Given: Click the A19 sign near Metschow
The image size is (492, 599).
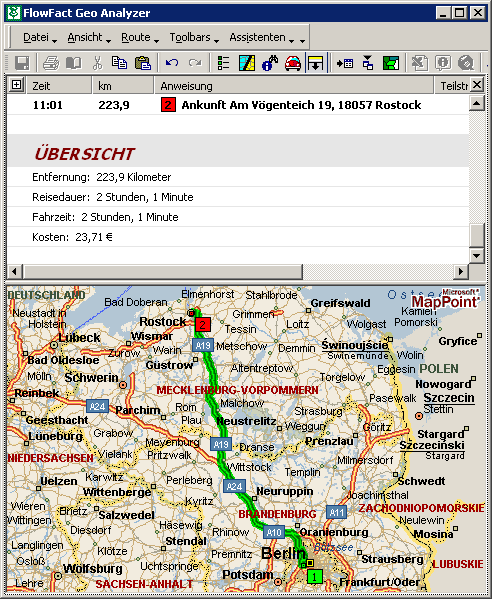Looking at the screenshot, I should click(203, 345).
